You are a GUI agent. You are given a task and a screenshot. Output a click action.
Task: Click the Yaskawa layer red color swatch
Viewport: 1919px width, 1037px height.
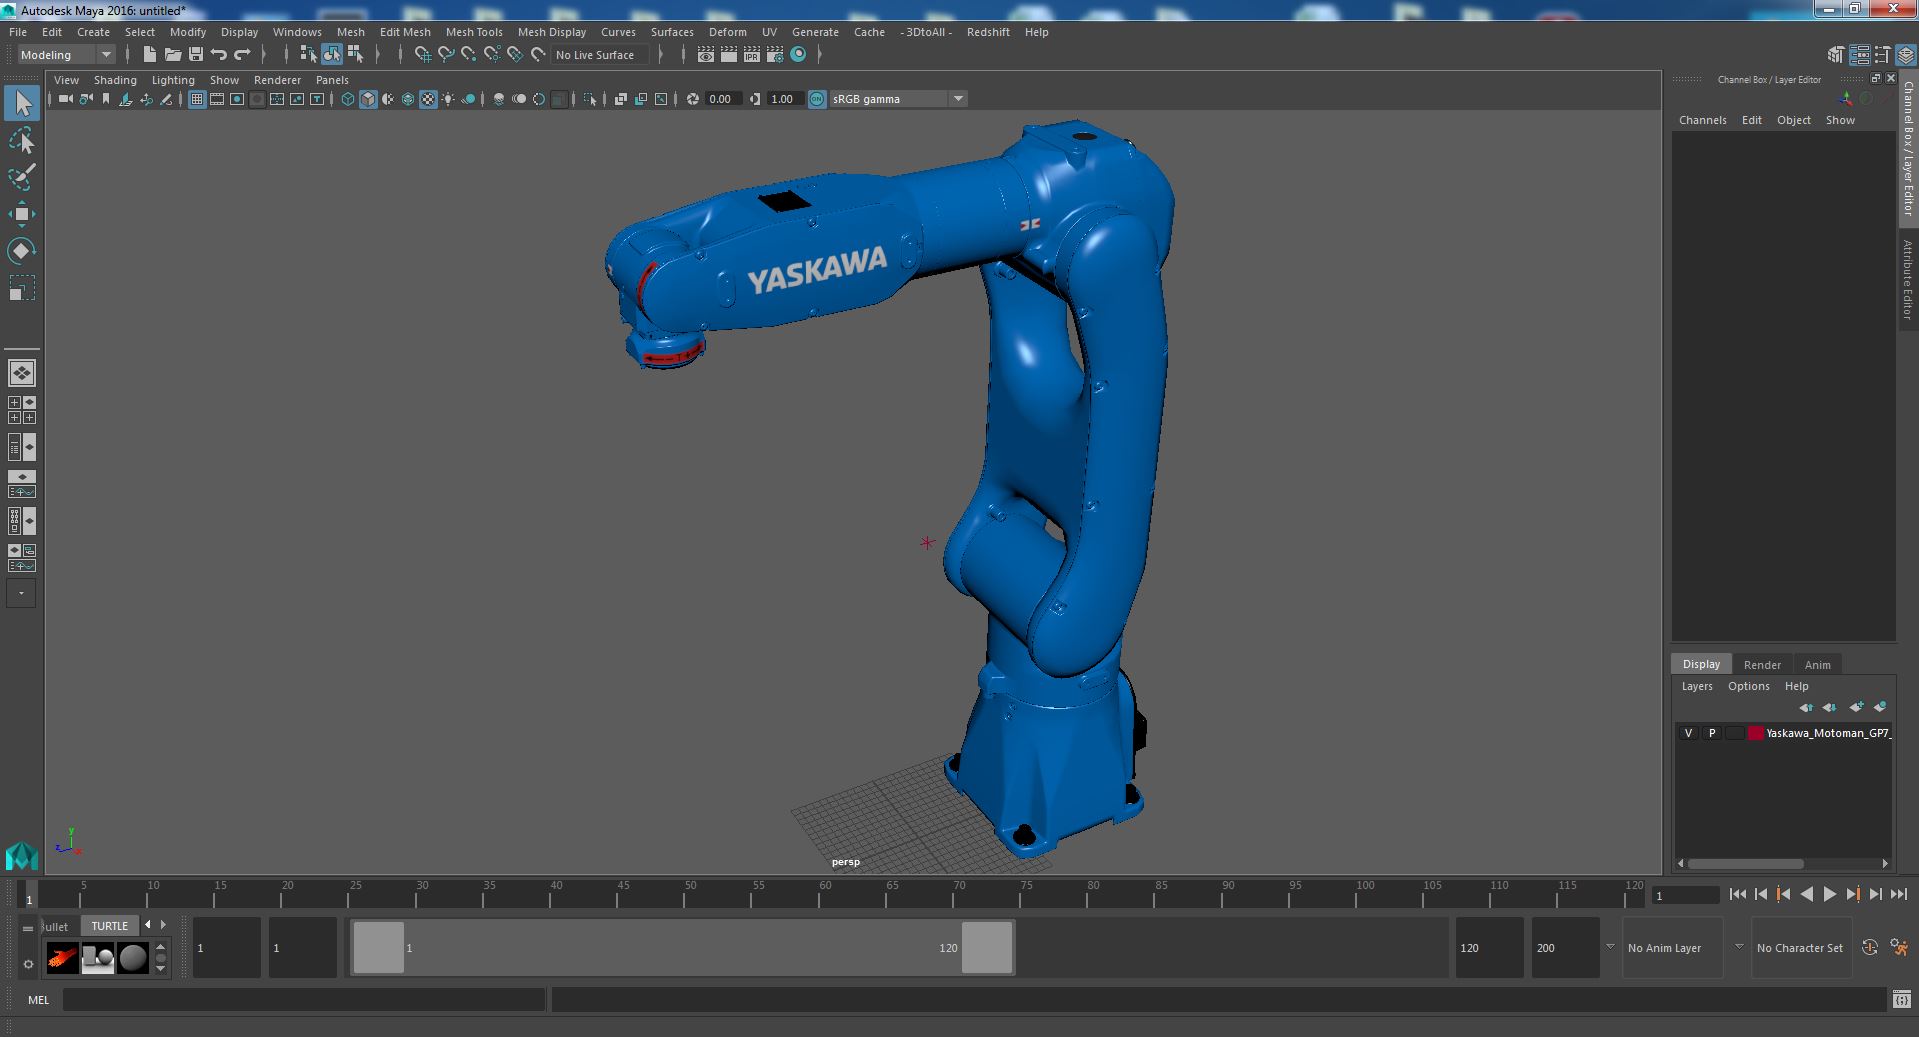coord(1756,733)
